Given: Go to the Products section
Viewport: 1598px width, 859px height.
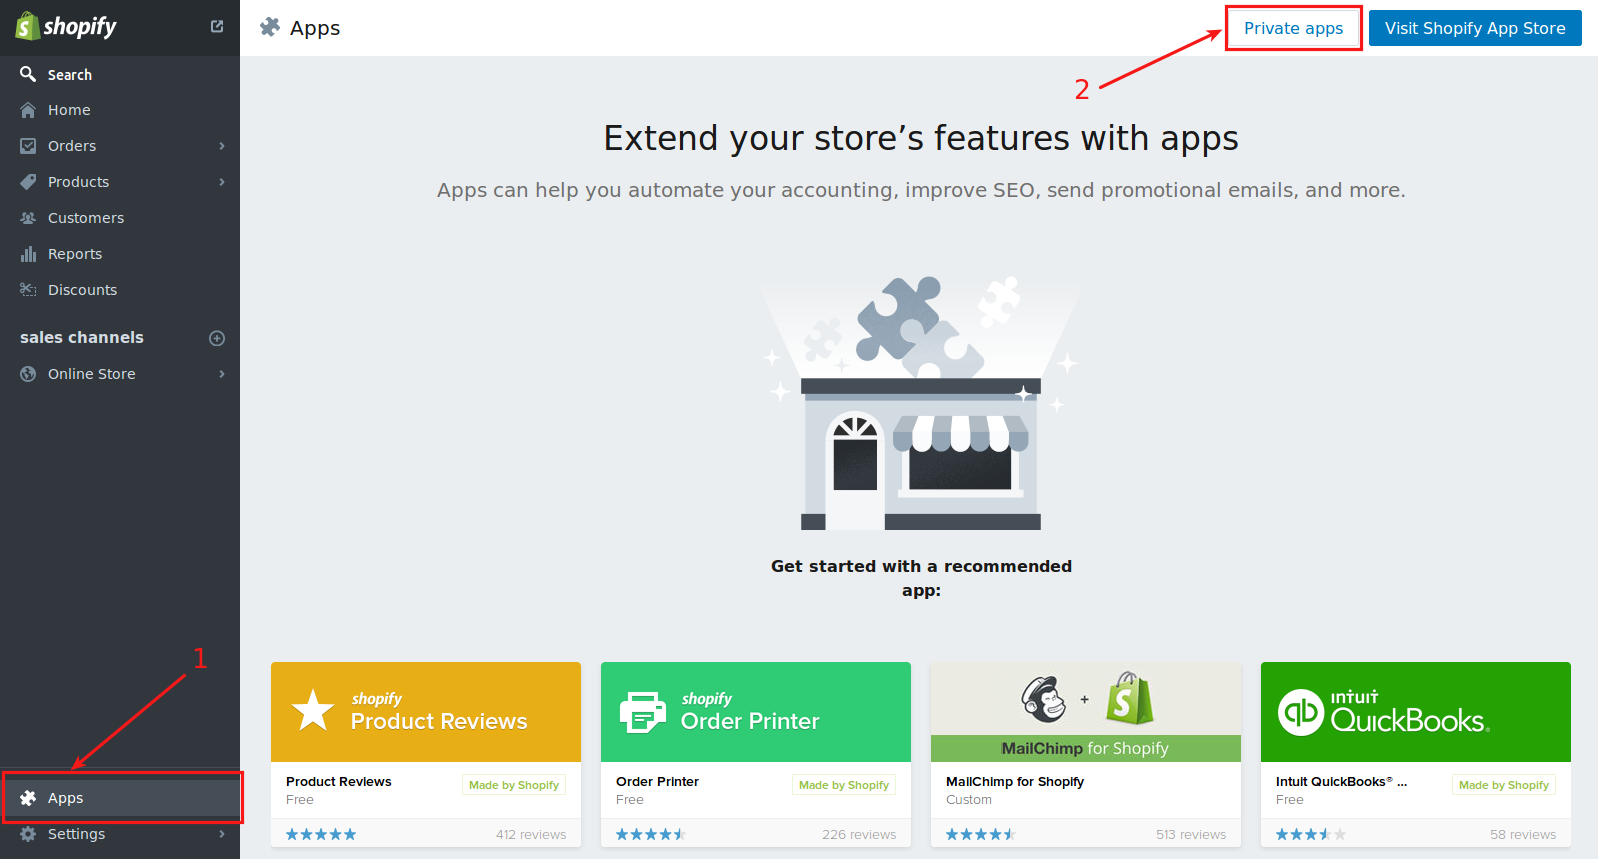Looking at the screenshot, I should pyautogui.click(x=120, y=182).
